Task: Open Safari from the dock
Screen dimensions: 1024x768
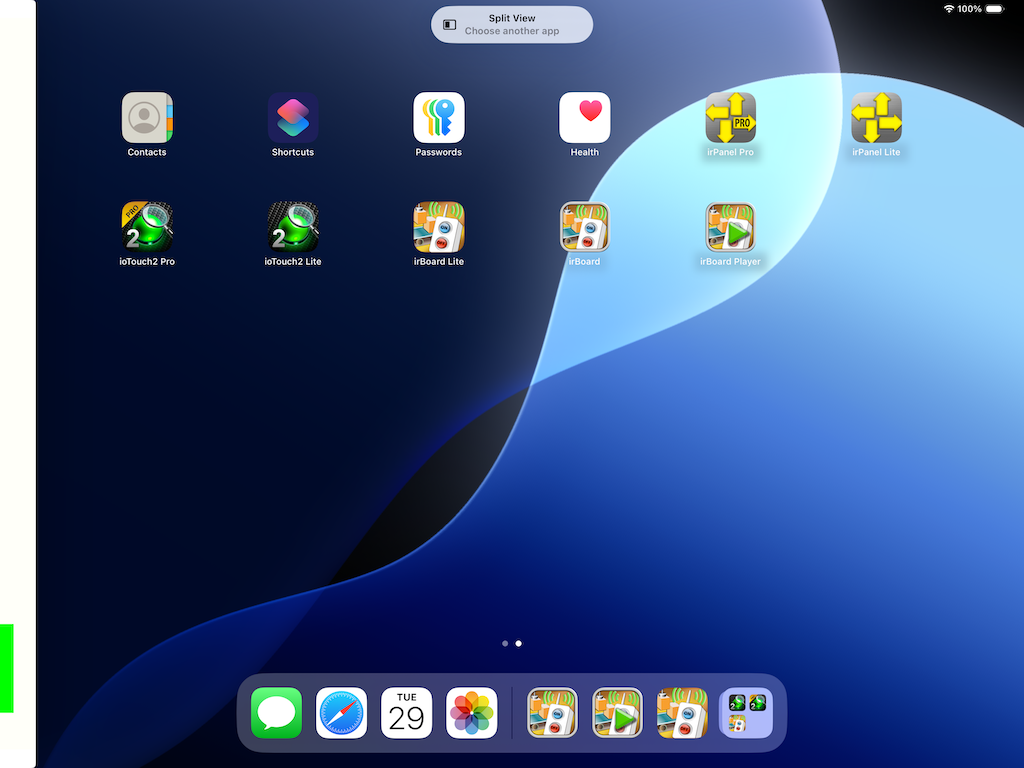Action: pyautogui.click(x=342, y=712)
